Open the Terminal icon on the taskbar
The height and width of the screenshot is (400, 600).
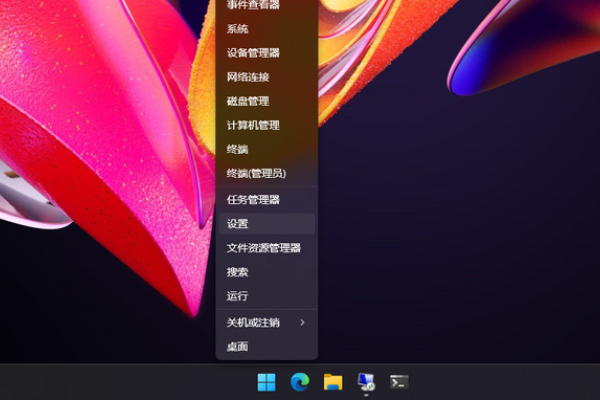(x=399, y=382)
